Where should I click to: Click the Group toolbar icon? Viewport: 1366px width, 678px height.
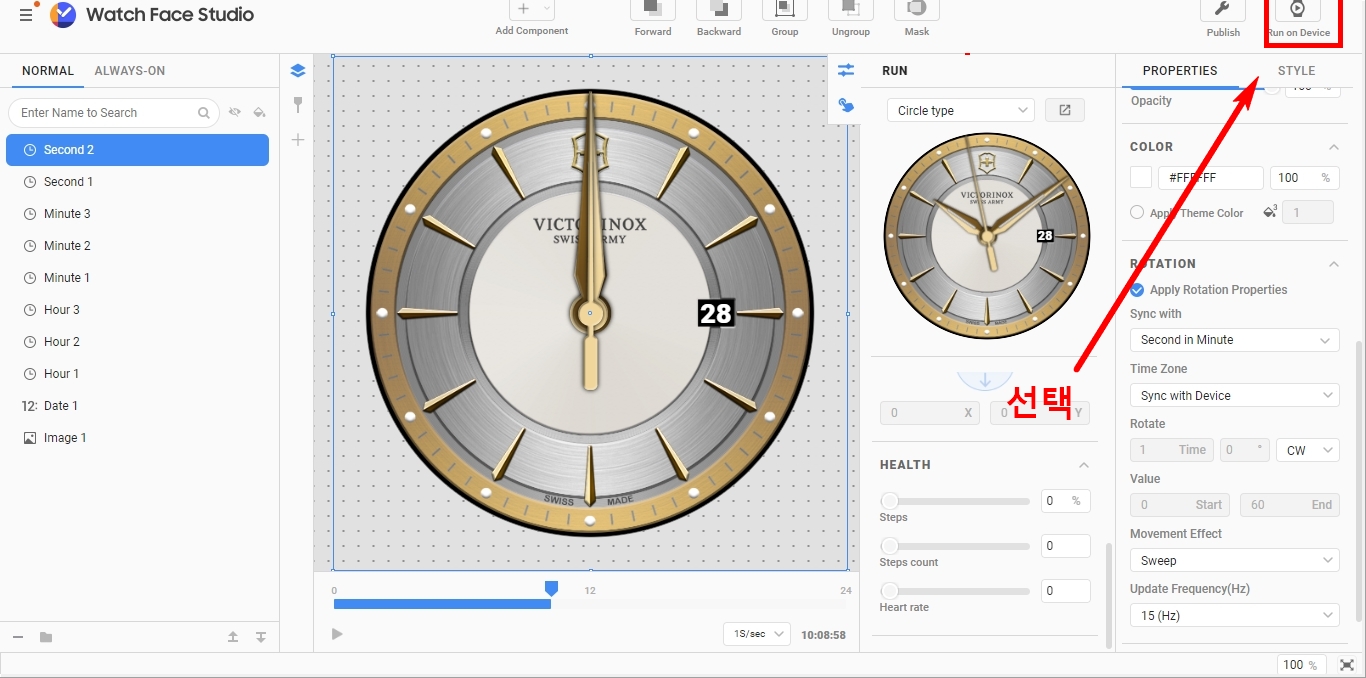pyautogui.click(x=784, y=9)
